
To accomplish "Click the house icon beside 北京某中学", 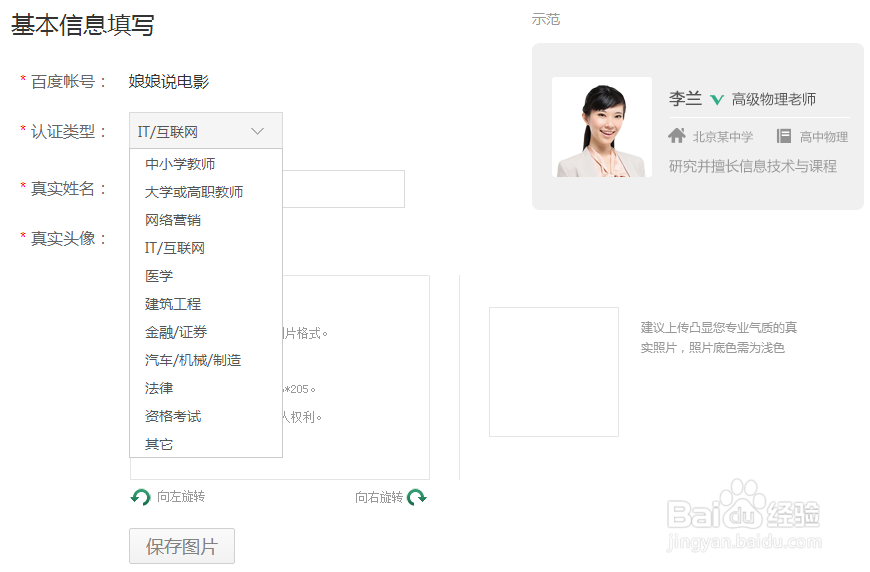I will coord(677,135).
